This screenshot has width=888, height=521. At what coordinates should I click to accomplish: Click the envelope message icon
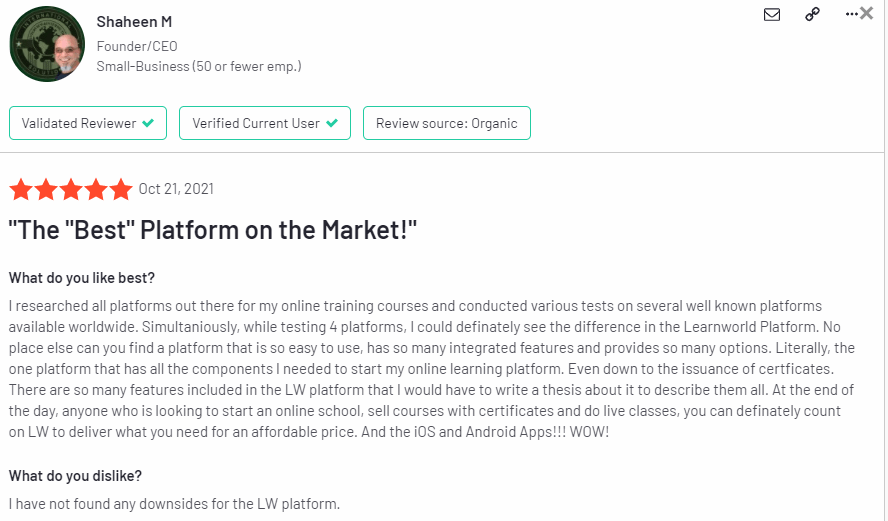772,14
